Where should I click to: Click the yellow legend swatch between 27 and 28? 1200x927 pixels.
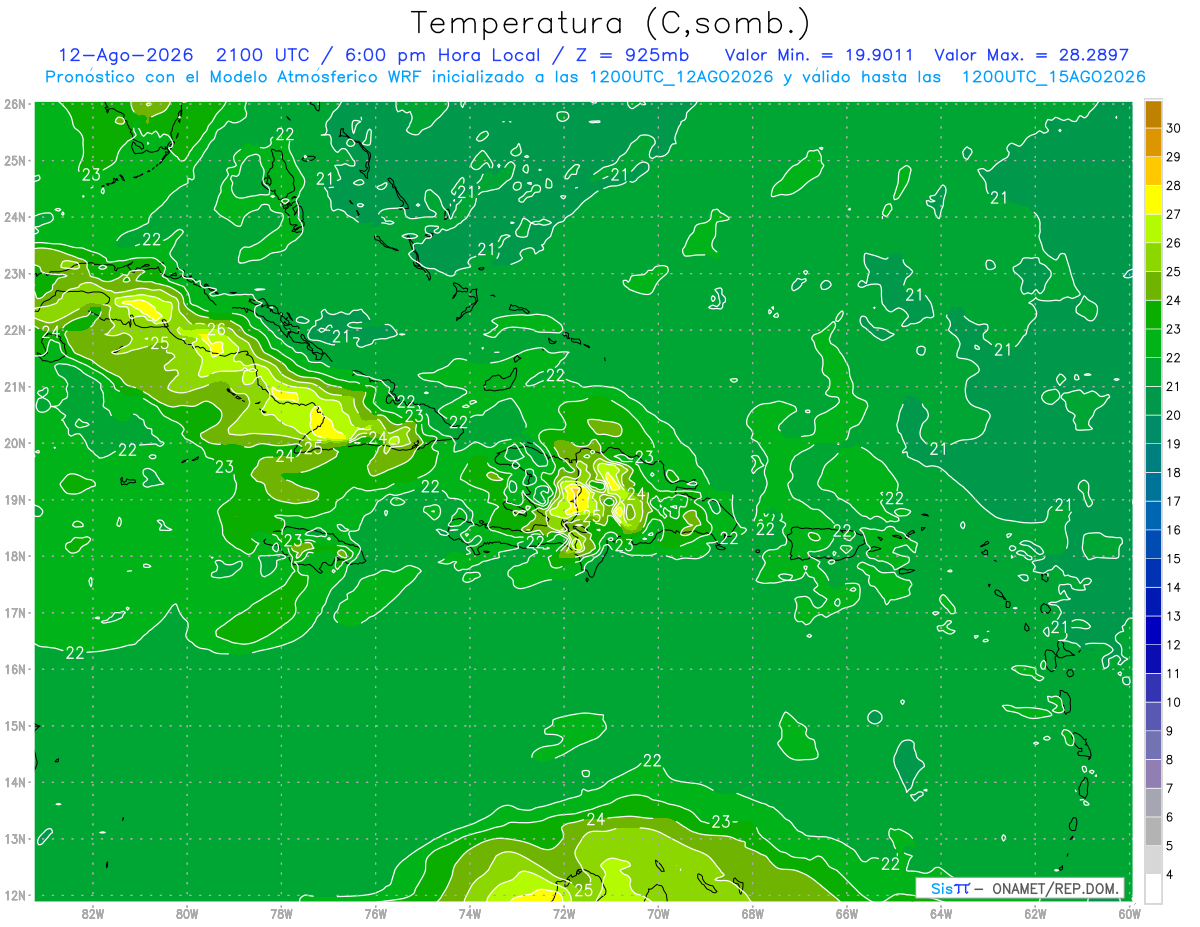(1153, 200)
